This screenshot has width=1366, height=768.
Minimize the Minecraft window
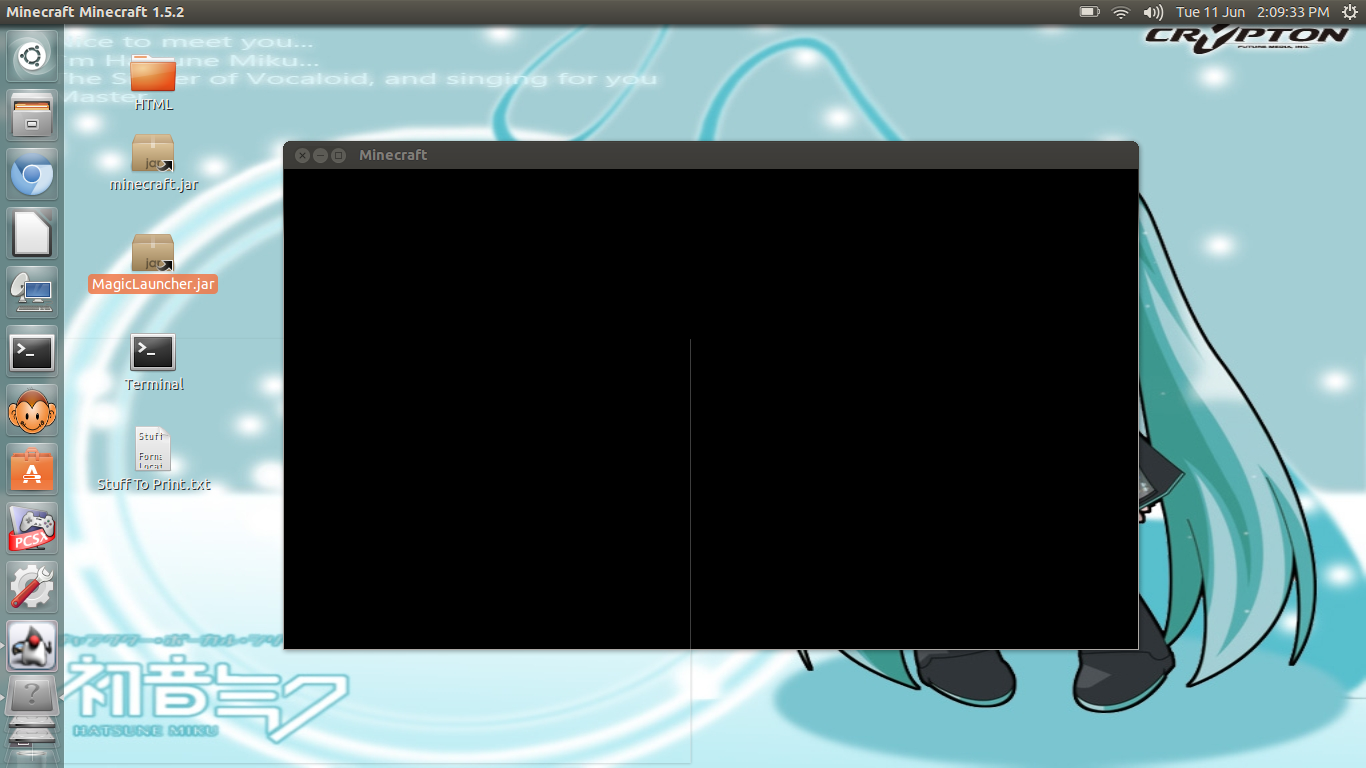pyautogui.click(x=320, y=155)
